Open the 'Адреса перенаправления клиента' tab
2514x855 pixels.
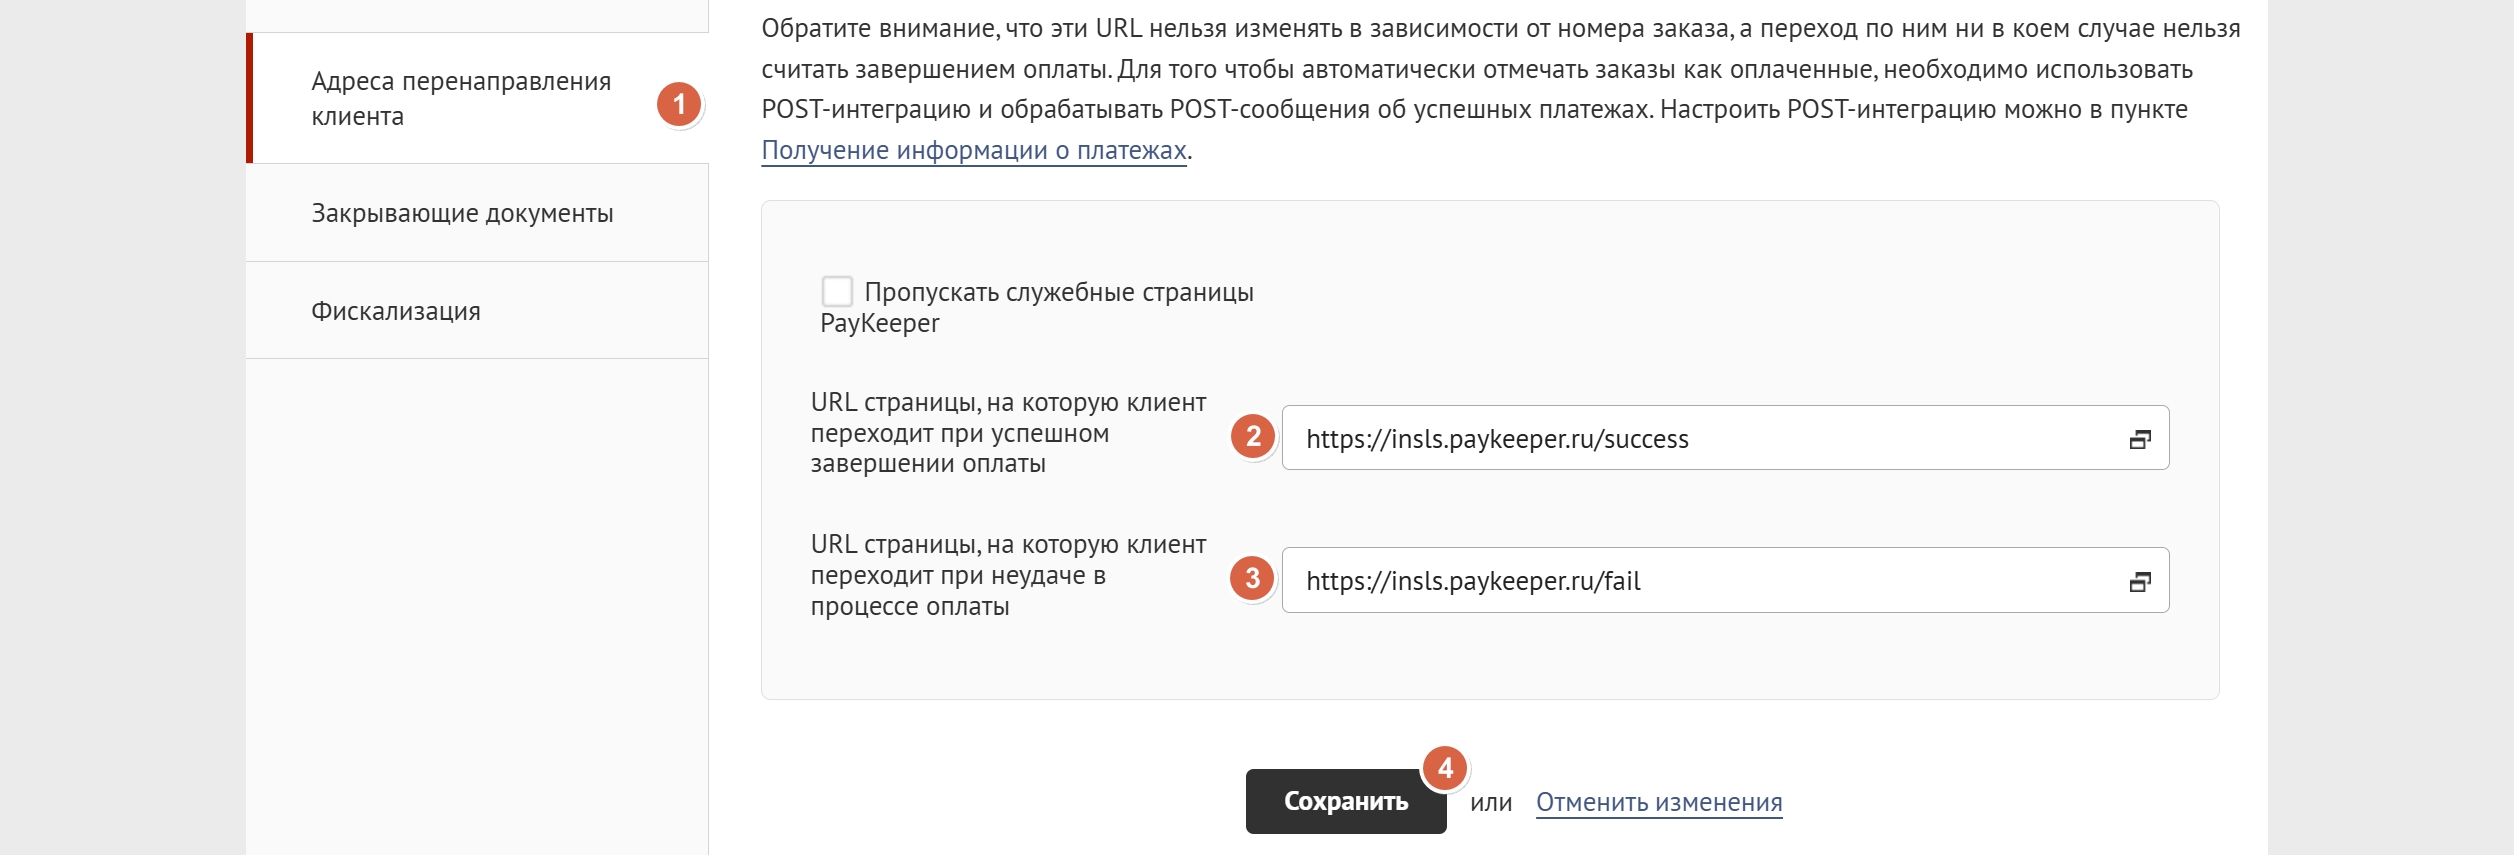click(x=477, y=98)
